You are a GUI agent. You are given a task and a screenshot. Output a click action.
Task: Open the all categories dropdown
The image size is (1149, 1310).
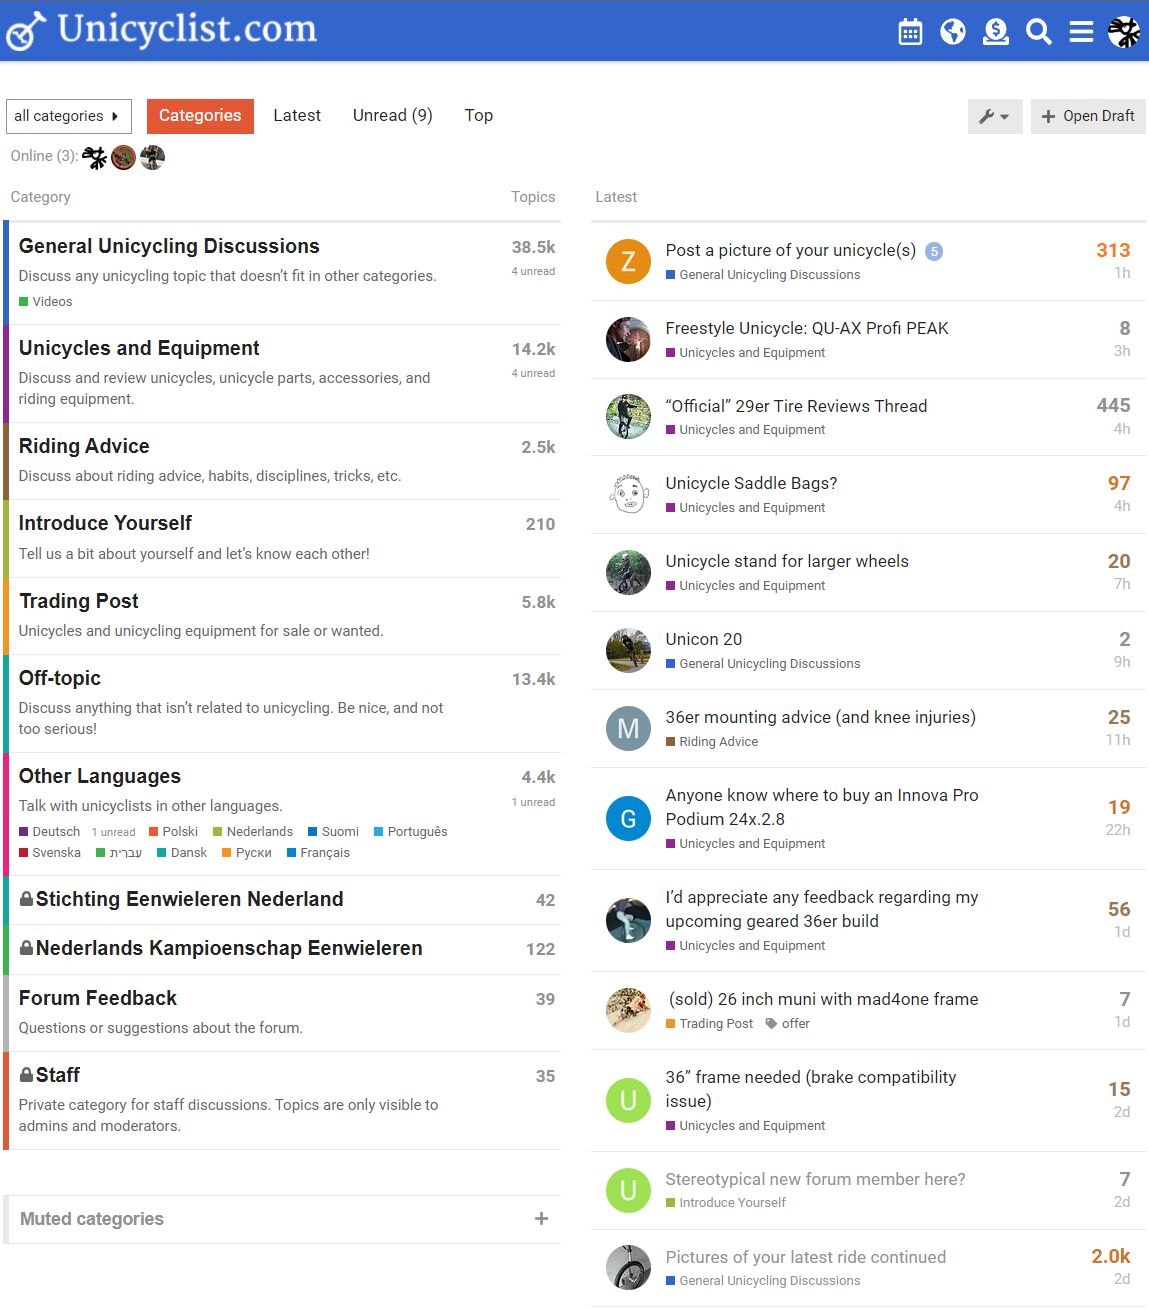[68, 116]
